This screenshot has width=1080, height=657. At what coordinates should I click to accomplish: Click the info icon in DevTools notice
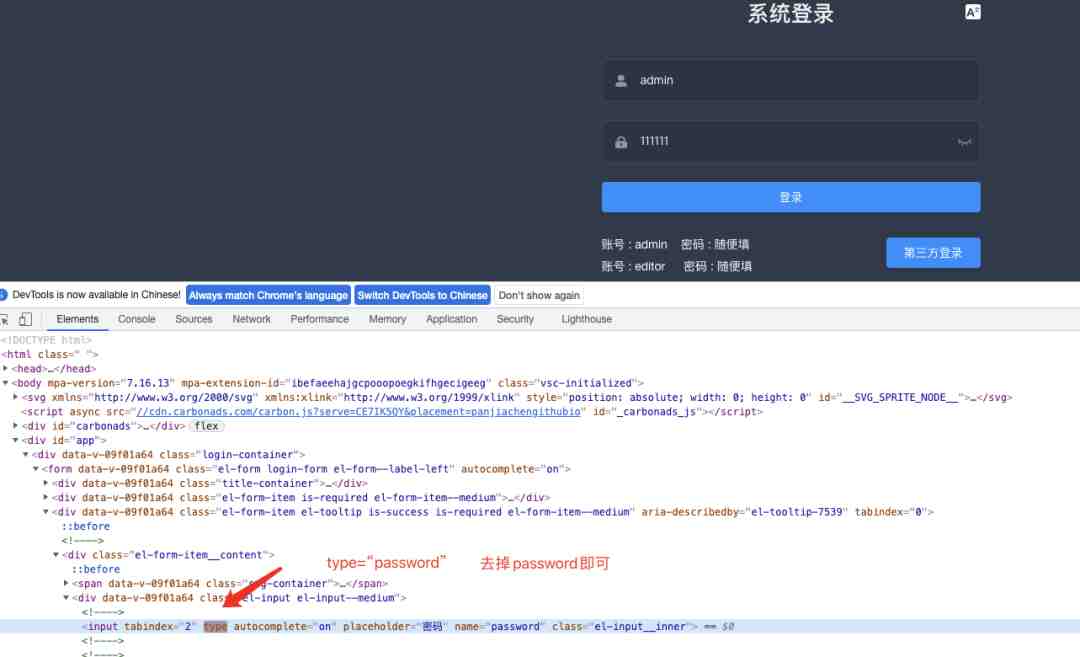[x=3, y=295]
